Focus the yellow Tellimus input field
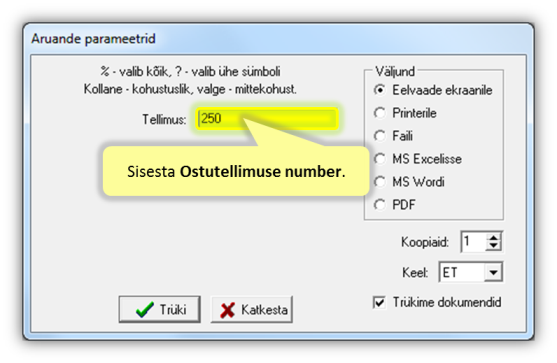 [x=267, y=118]
